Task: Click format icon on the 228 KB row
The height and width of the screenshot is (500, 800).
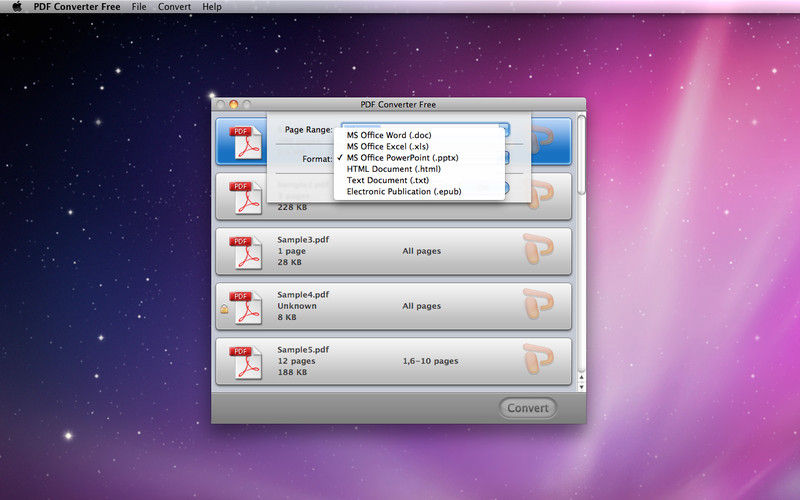Action: 542,196
